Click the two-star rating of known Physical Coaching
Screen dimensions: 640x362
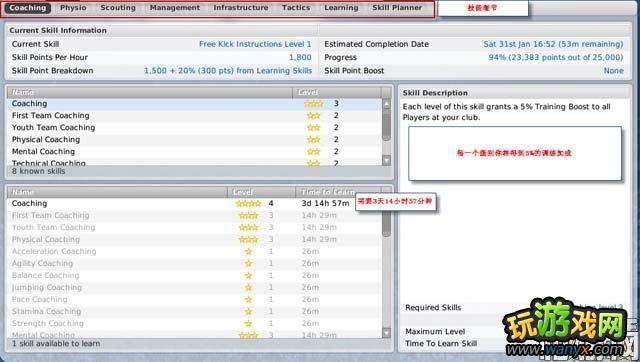[313, 140]
